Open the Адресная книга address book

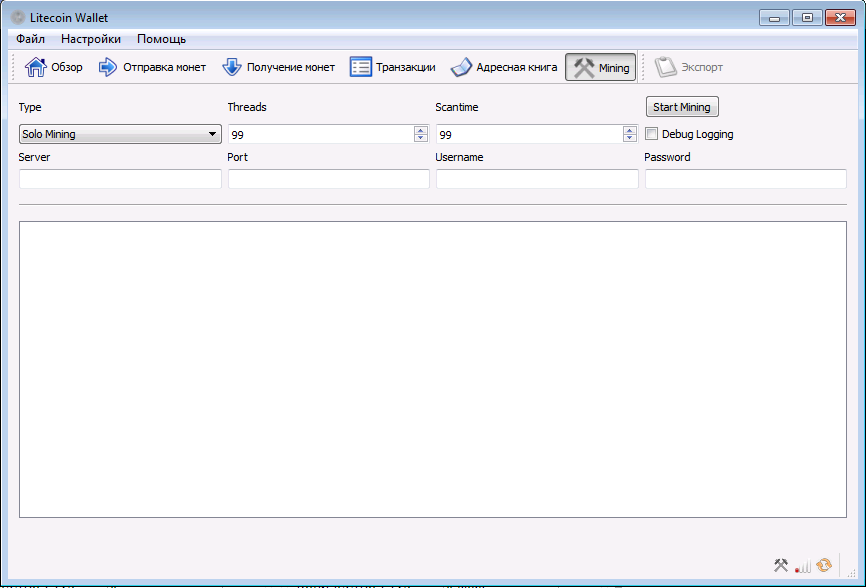pos(504,67)
